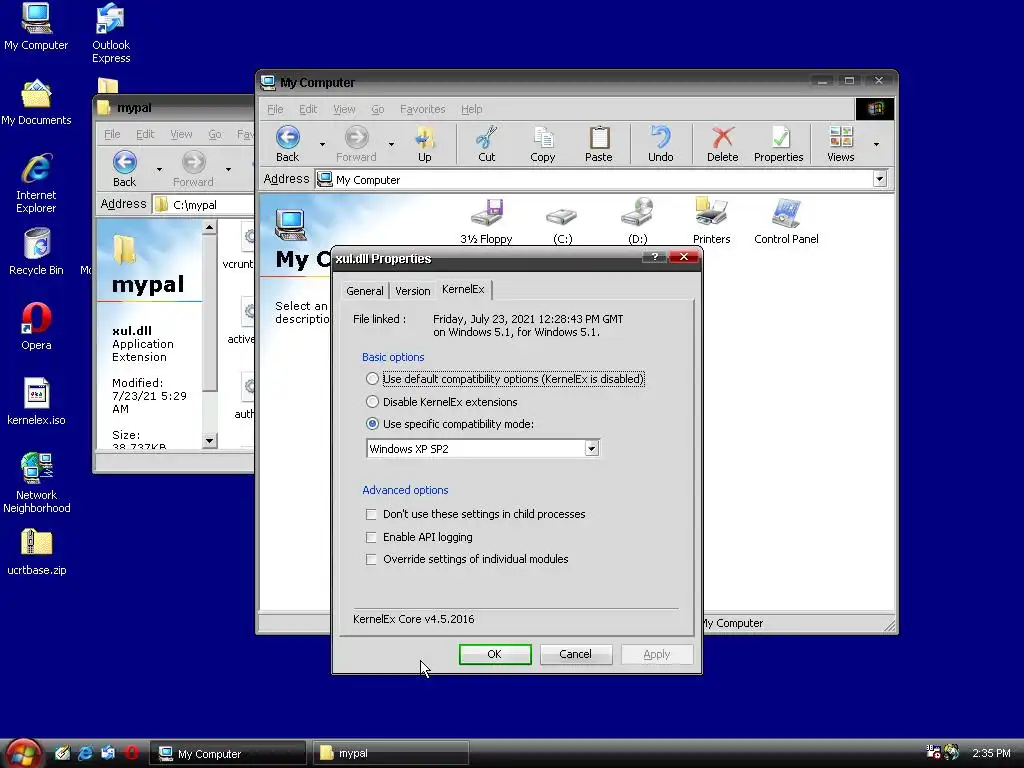1024x768 pixels.
Task: Click the mypal address field C:\mypal
Action: click(x=204, y=204)
